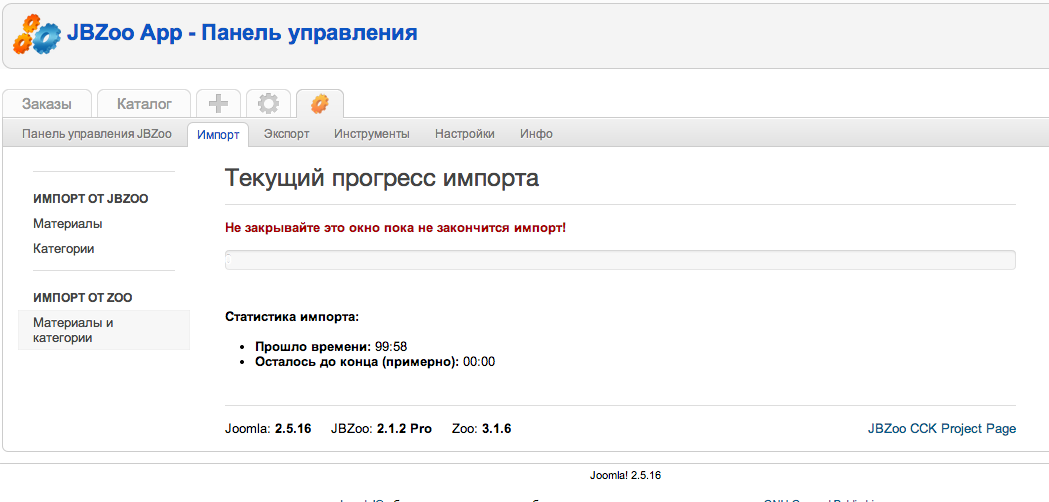Show the Инфо submenu tab

click(536, 134)
